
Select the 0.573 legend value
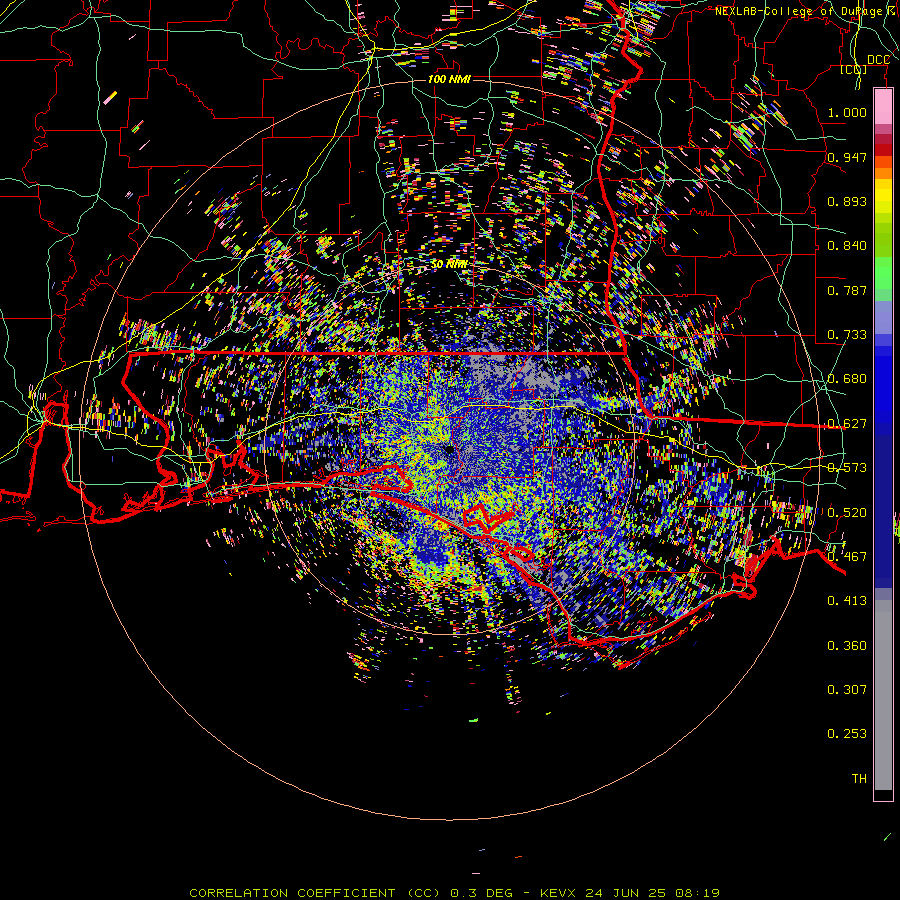847,468
